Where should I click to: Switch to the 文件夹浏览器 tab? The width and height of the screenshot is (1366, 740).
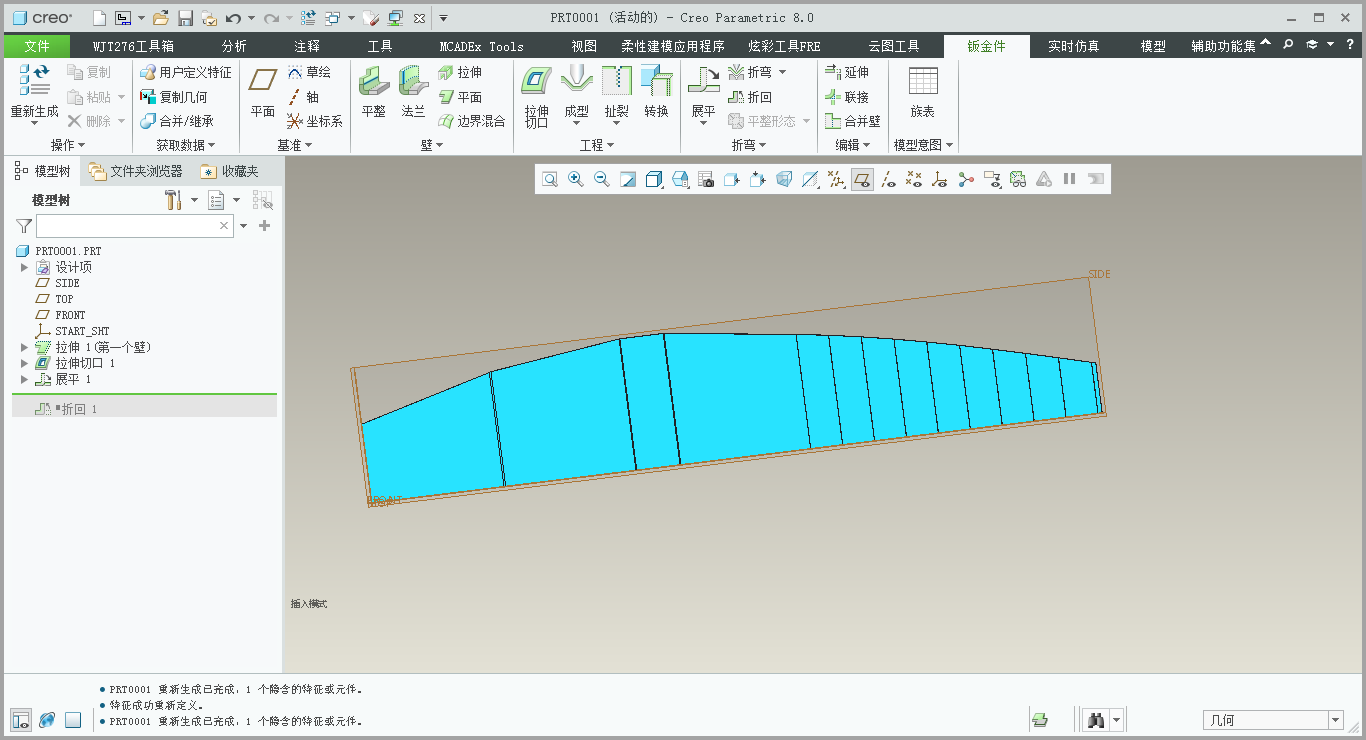[136, 172]
